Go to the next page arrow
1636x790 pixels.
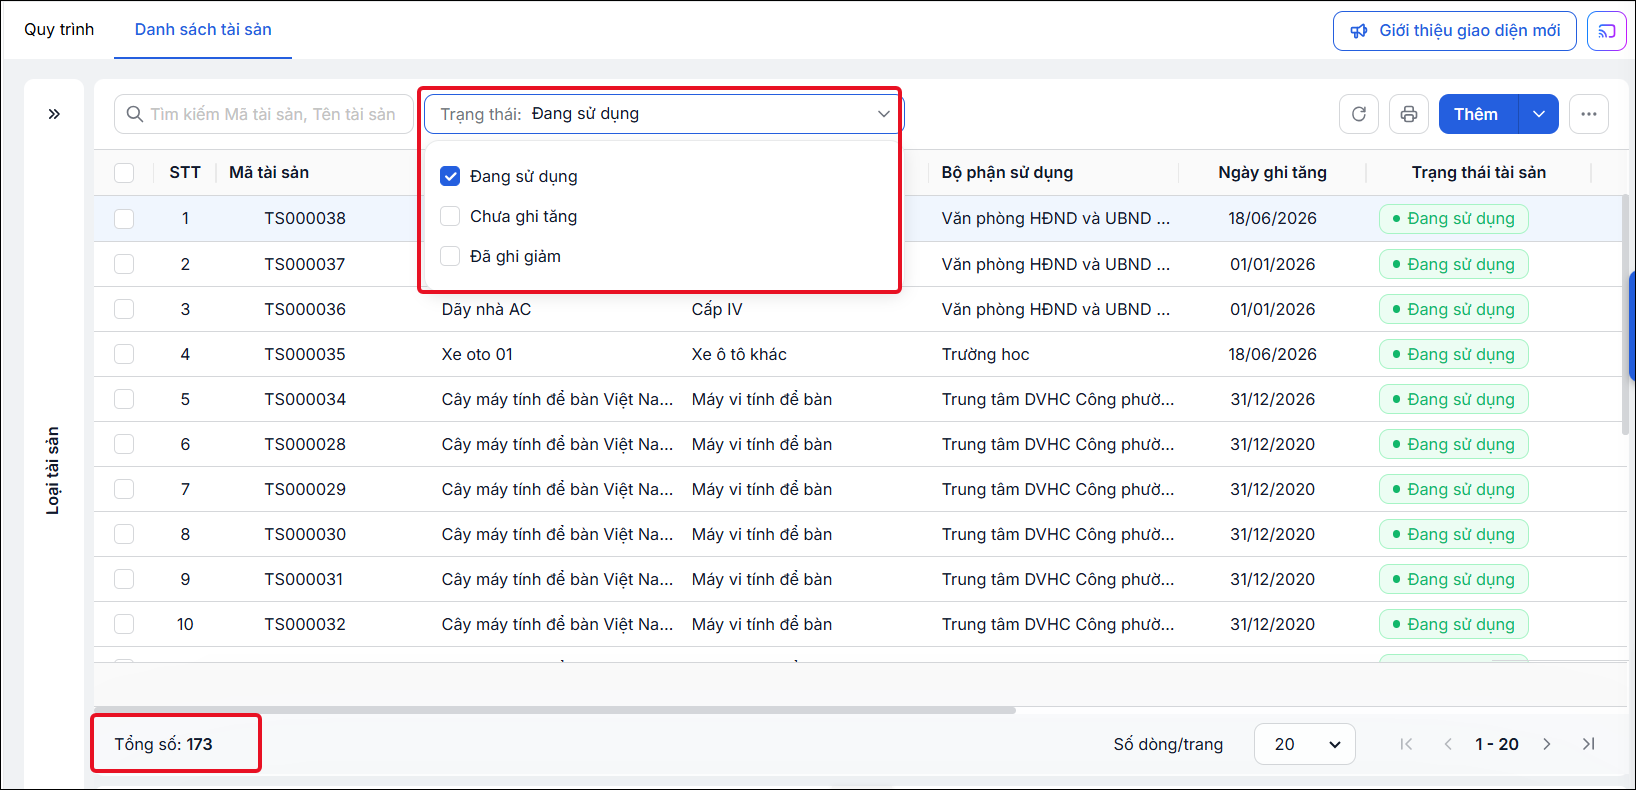tap(1547, 744)
